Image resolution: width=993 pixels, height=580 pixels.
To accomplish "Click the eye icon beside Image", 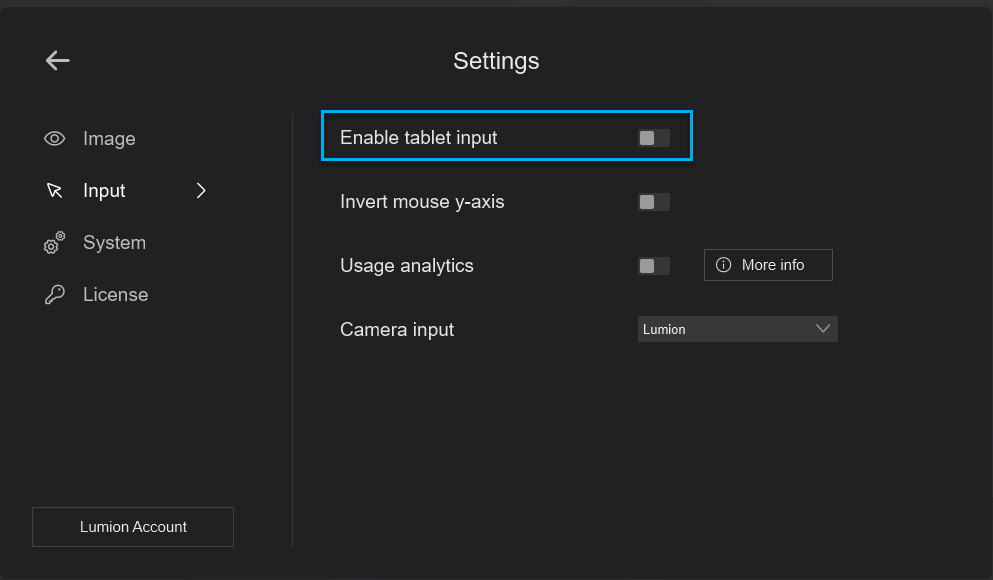I will click(54, 139).
